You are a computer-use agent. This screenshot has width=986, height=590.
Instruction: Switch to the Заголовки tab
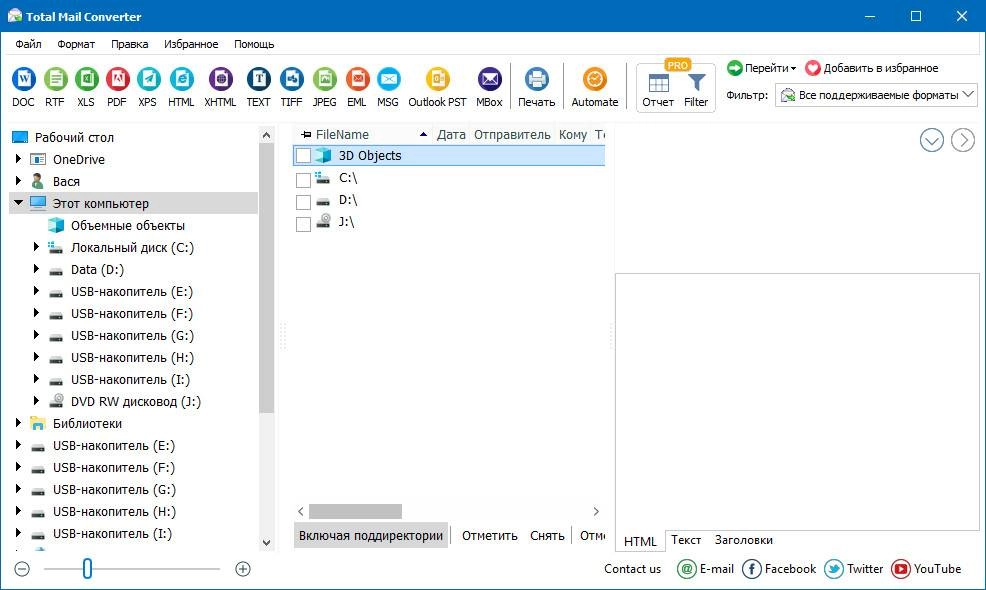coord(743,540)
